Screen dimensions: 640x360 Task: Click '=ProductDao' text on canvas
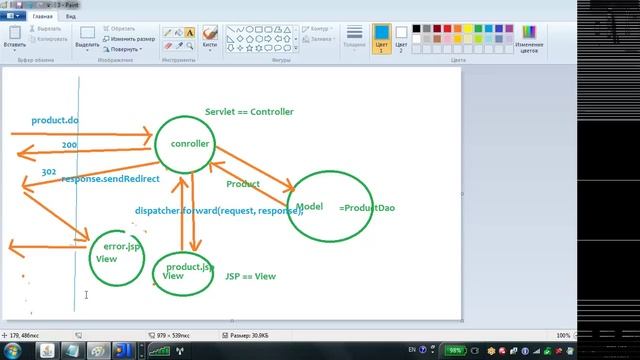[367, 208]
